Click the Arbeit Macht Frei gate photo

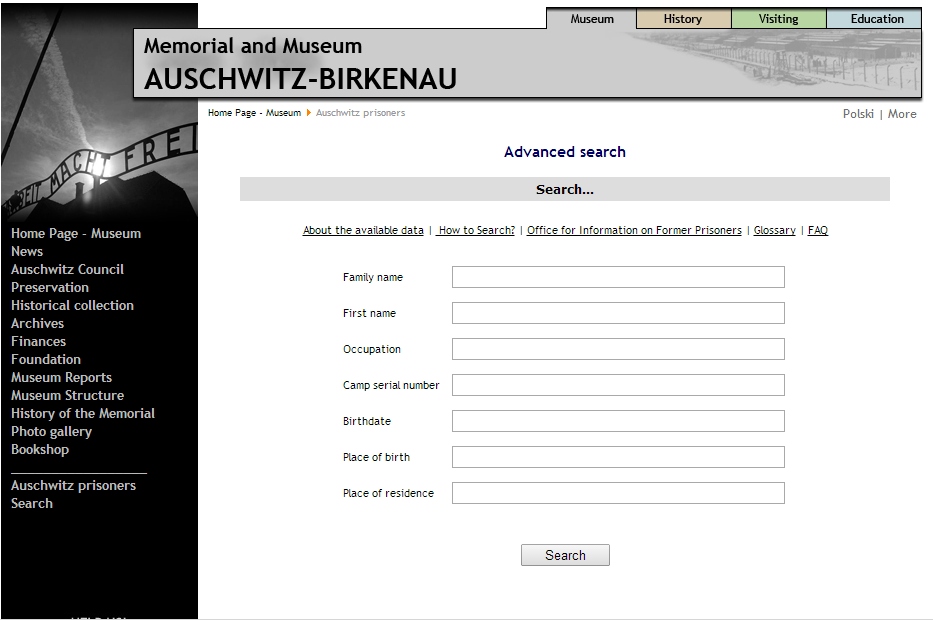tap(99, 113)
